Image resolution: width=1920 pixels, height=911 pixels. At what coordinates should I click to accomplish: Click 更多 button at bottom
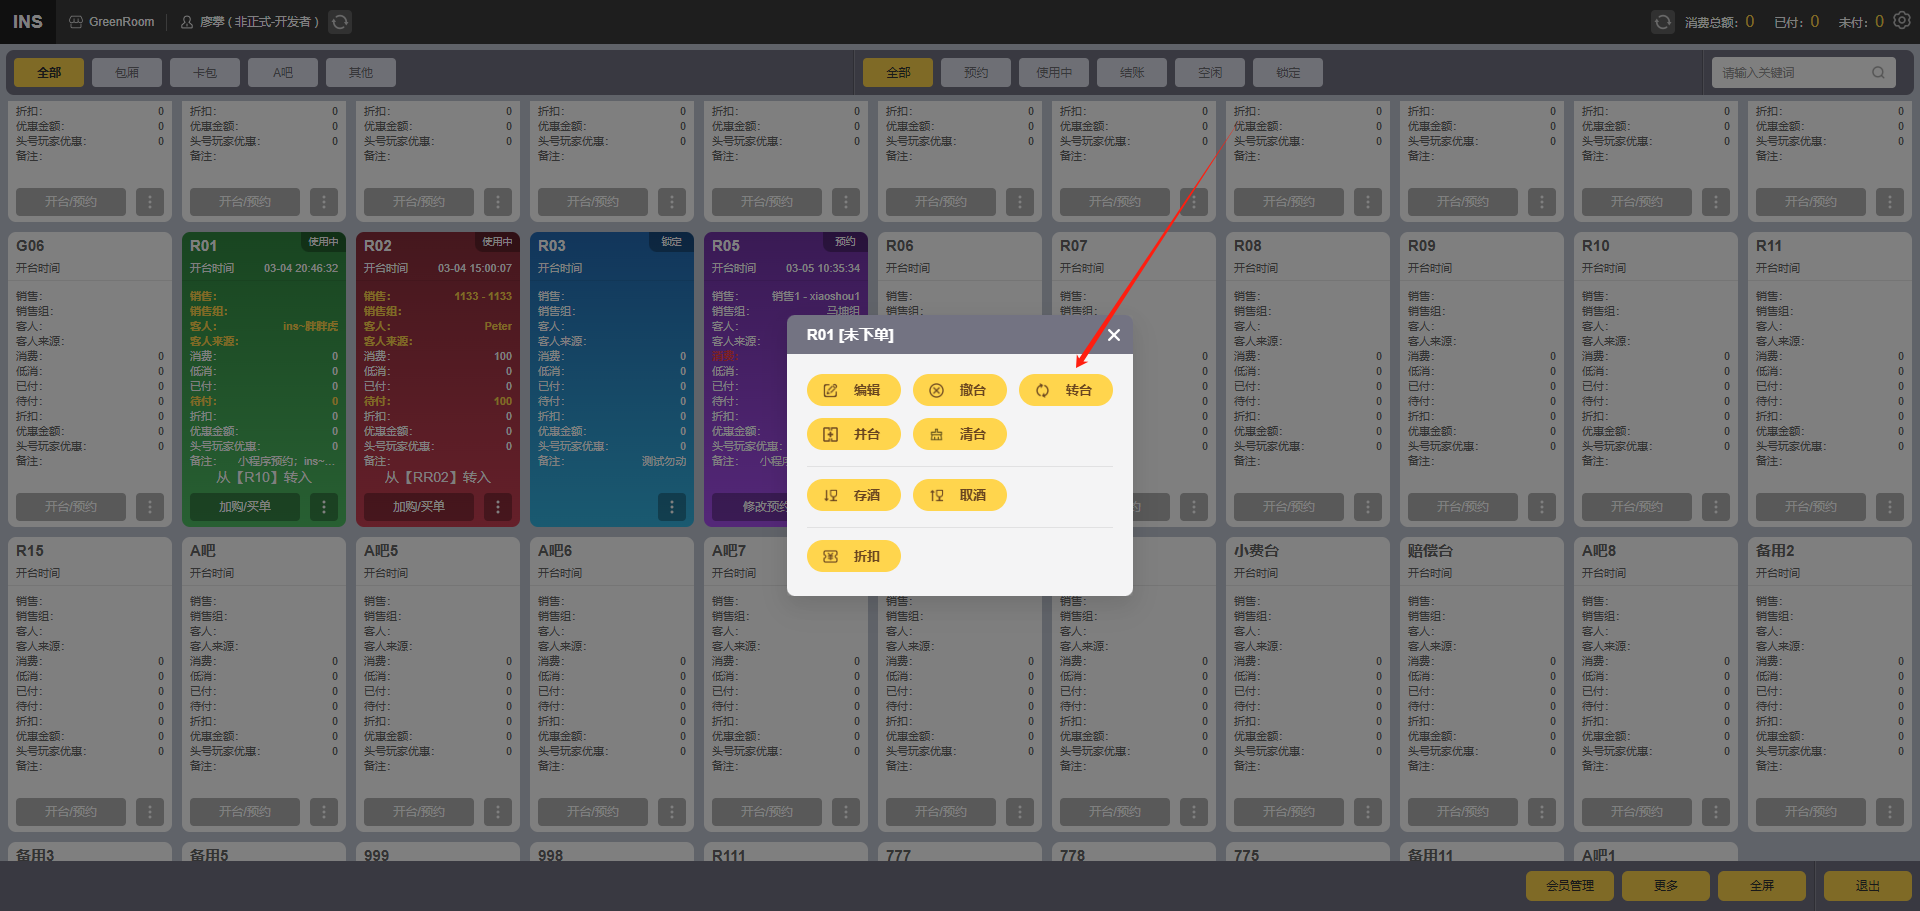tap(1666, 886)
